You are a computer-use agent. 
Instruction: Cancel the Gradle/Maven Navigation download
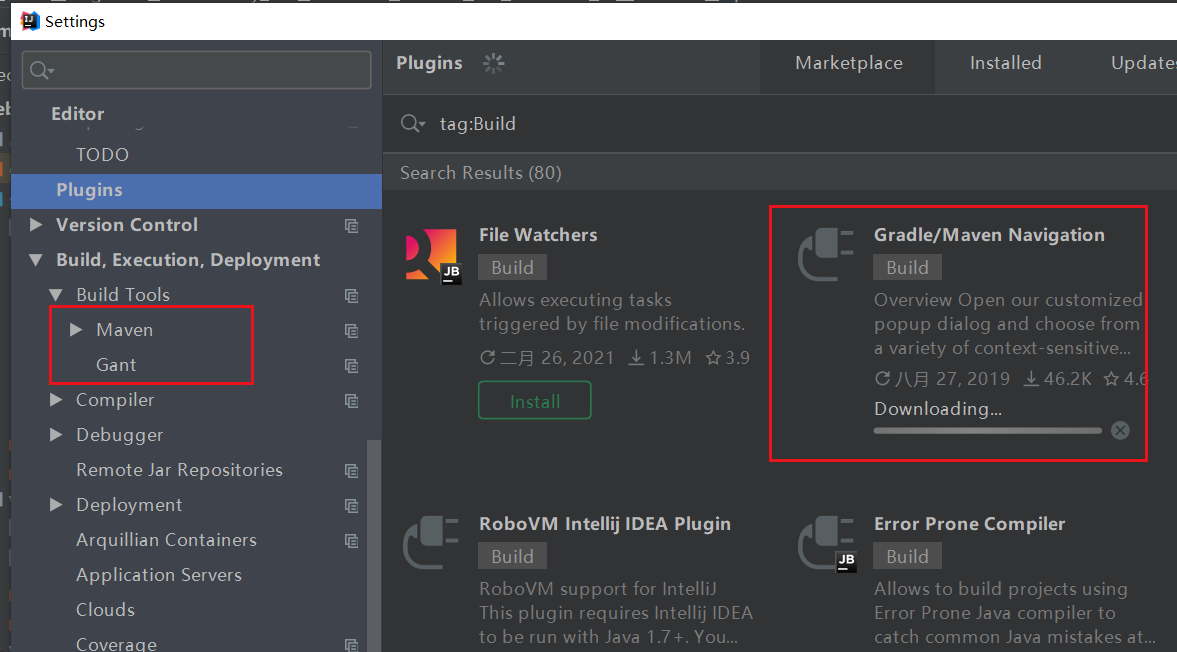tap(1120, 431)
